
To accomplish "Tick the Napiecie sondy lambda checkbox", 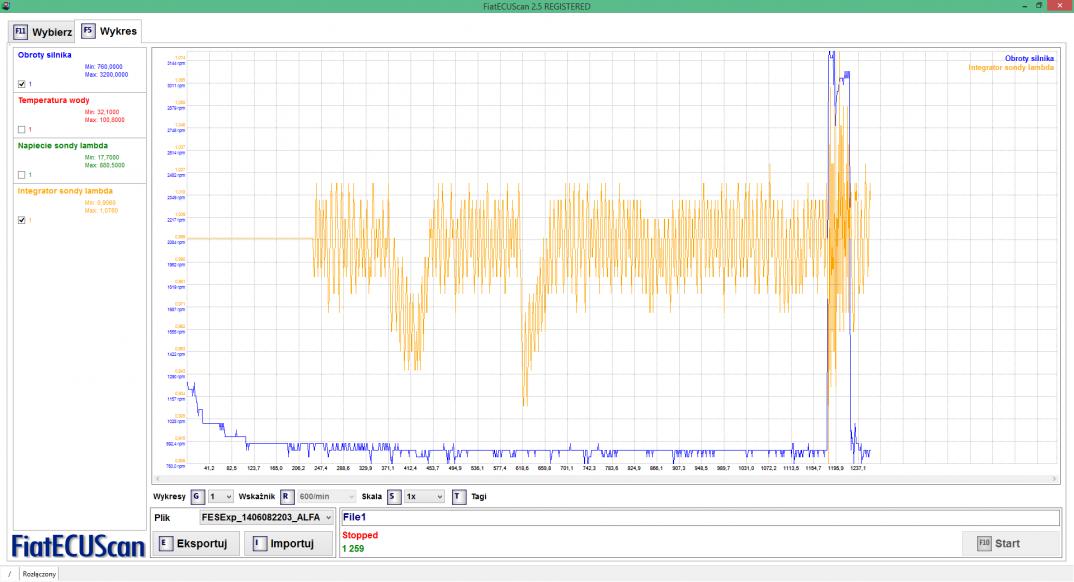I will tap(22, 175).
